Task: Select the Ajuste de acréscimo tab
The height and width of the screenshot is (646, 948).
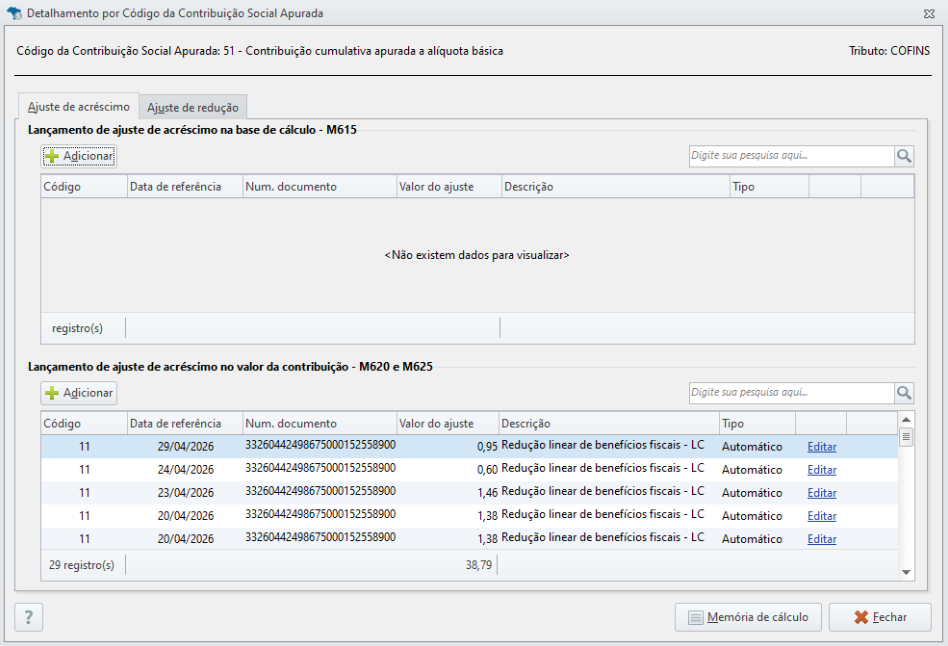Action: (x=79, y=106)
